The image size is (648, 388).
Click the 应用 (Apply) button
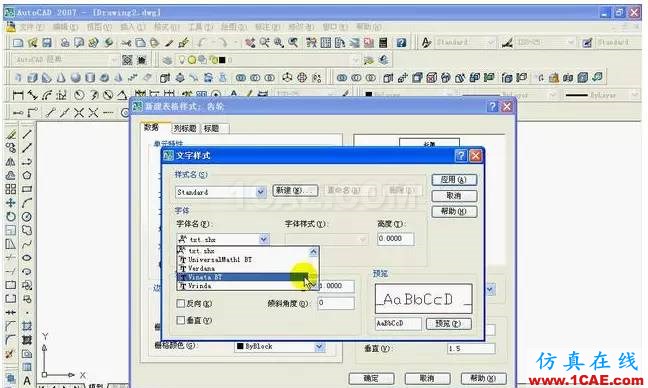[x=454, y=180]
